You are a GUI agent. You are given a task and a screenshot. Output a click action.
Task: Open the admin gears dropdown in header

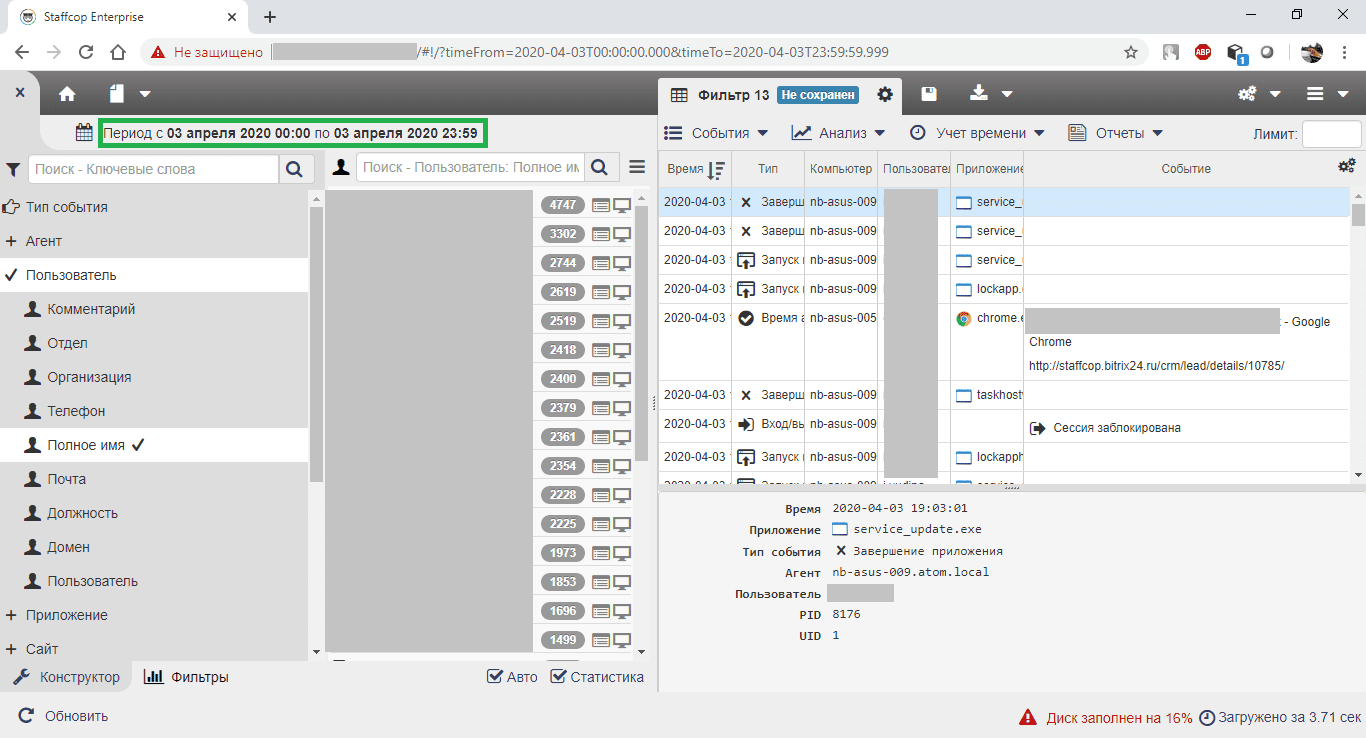1259,94
